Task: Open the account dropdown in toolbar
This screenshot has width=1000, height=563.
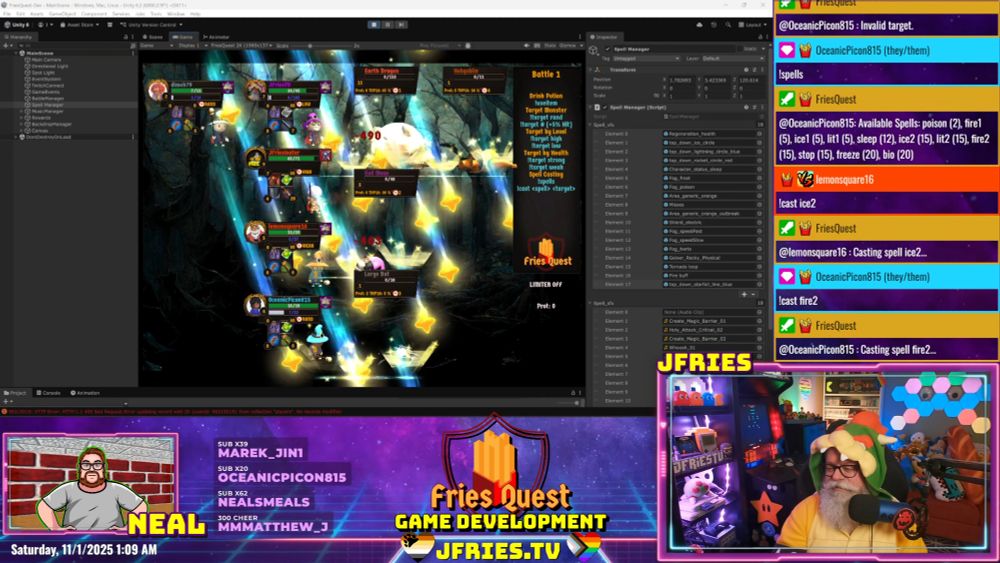Action: (x=45, y=25)
